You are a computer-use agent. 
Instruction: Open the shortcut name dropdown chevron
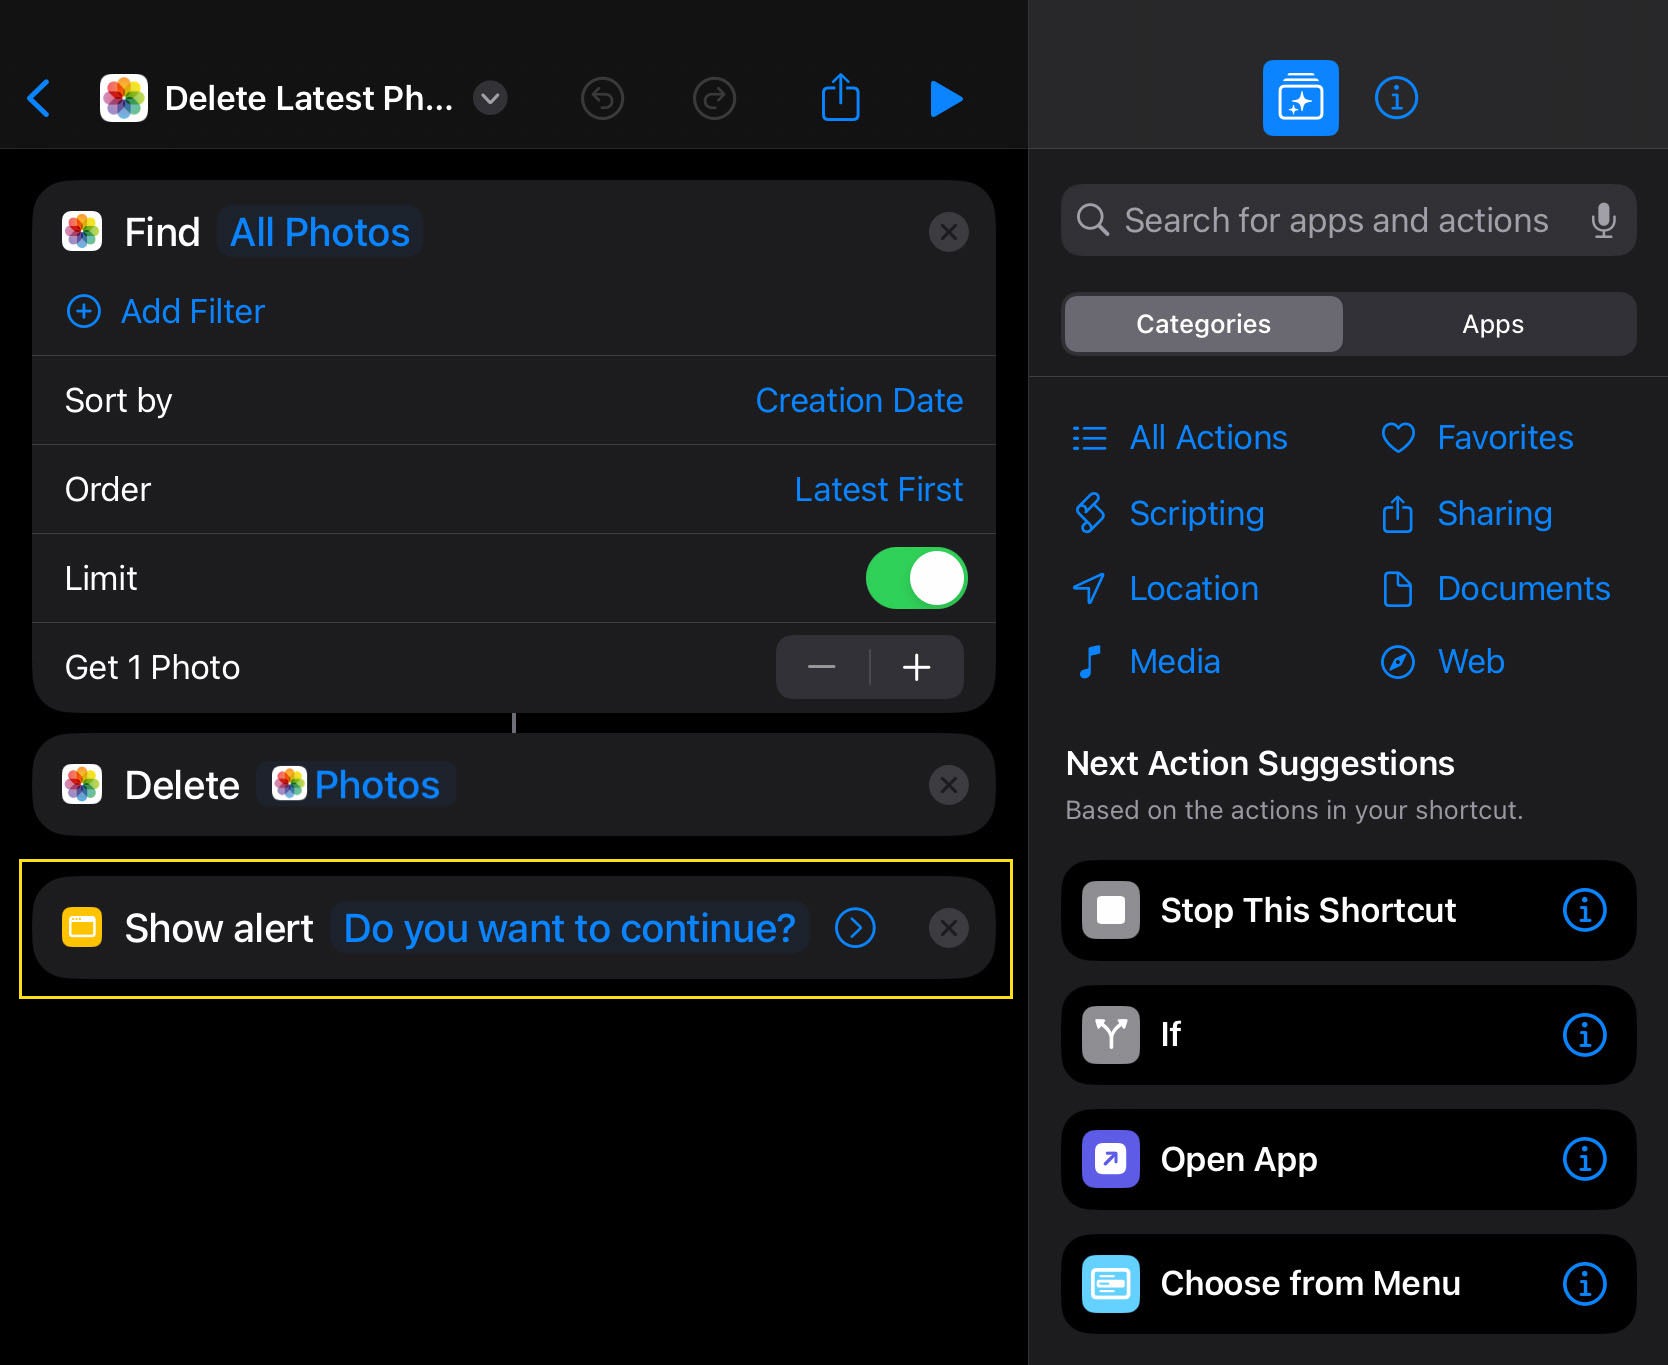490,98
